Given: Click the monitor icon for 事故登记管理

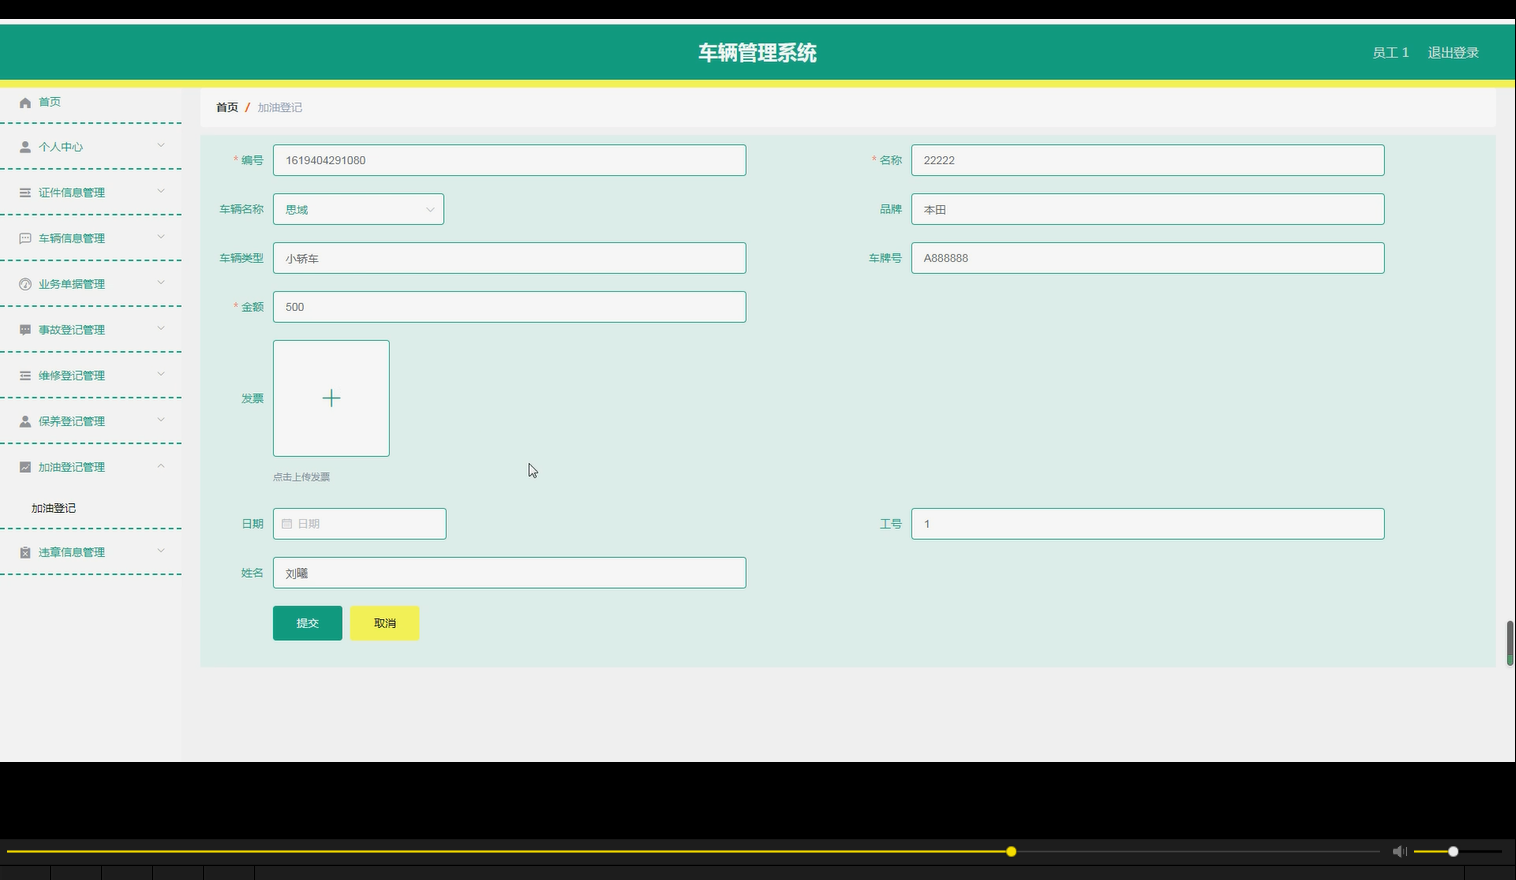Looking at the screenshot, I should click(24, 329).
